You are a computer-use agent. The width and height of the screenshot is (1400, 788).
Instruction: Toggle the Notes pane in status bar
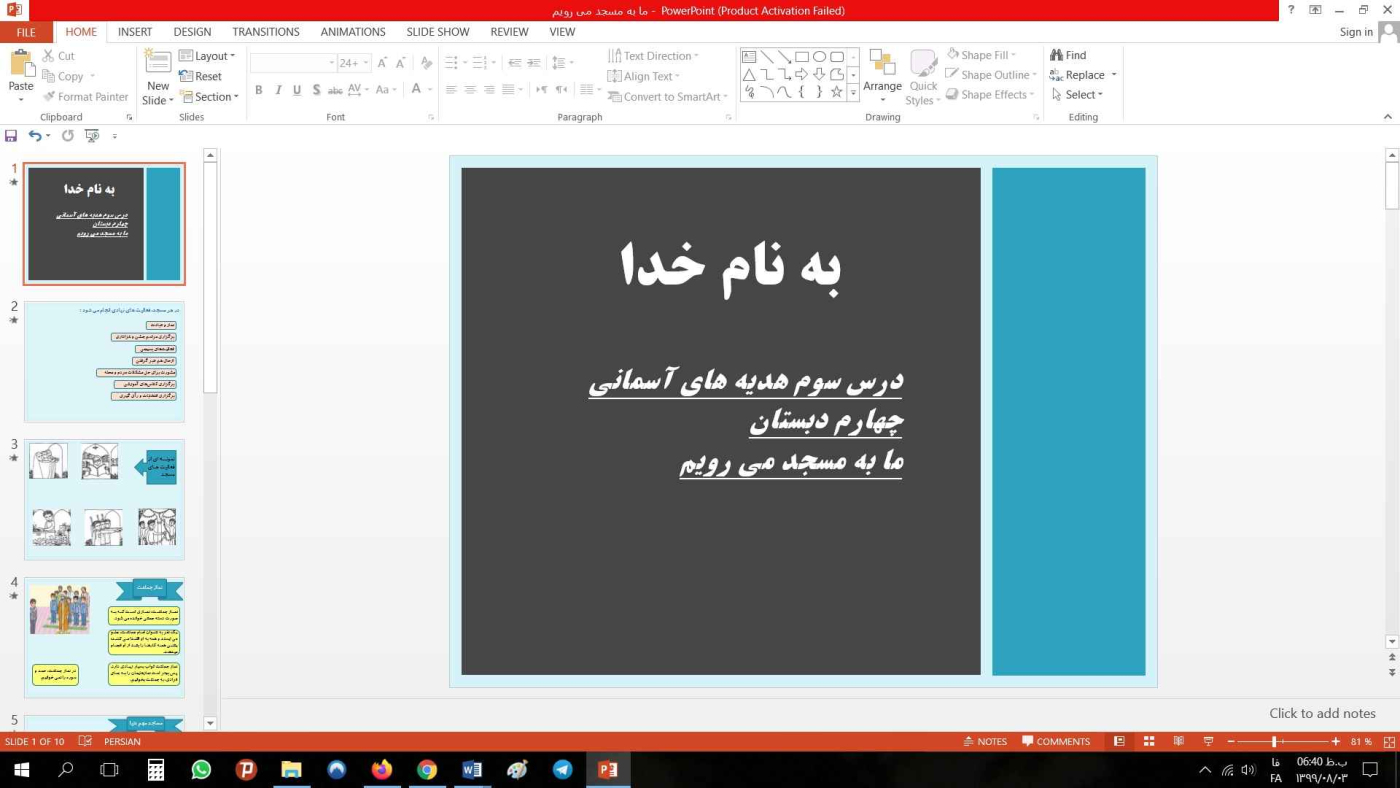(985, 742)
